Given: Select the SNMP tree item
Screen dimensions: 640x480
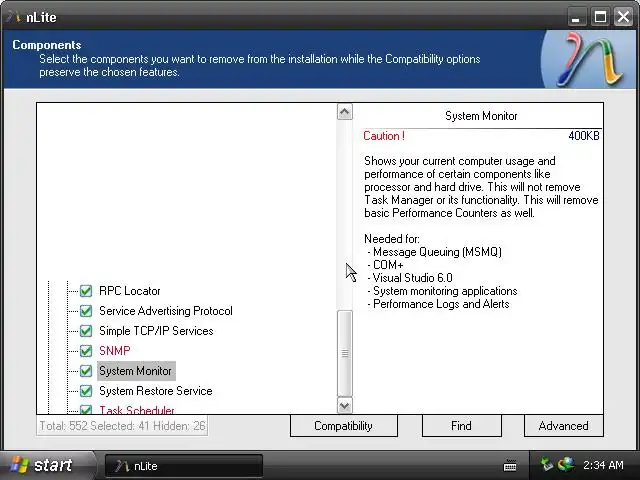Looking at the screenshot, I should [x=115, y=351].
